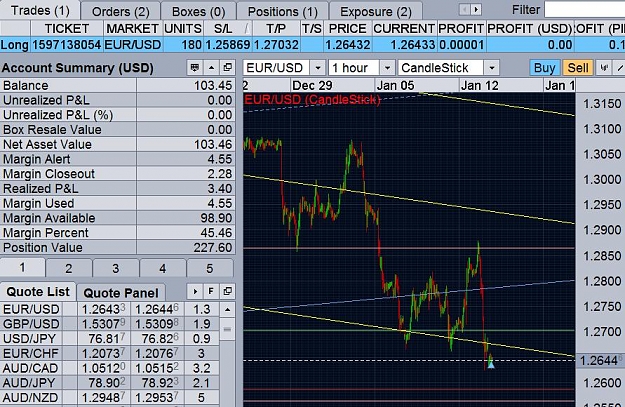Screen dimensions: 625x407
Task: Switch to layout tab 5
Action: [x=210, y=268]
